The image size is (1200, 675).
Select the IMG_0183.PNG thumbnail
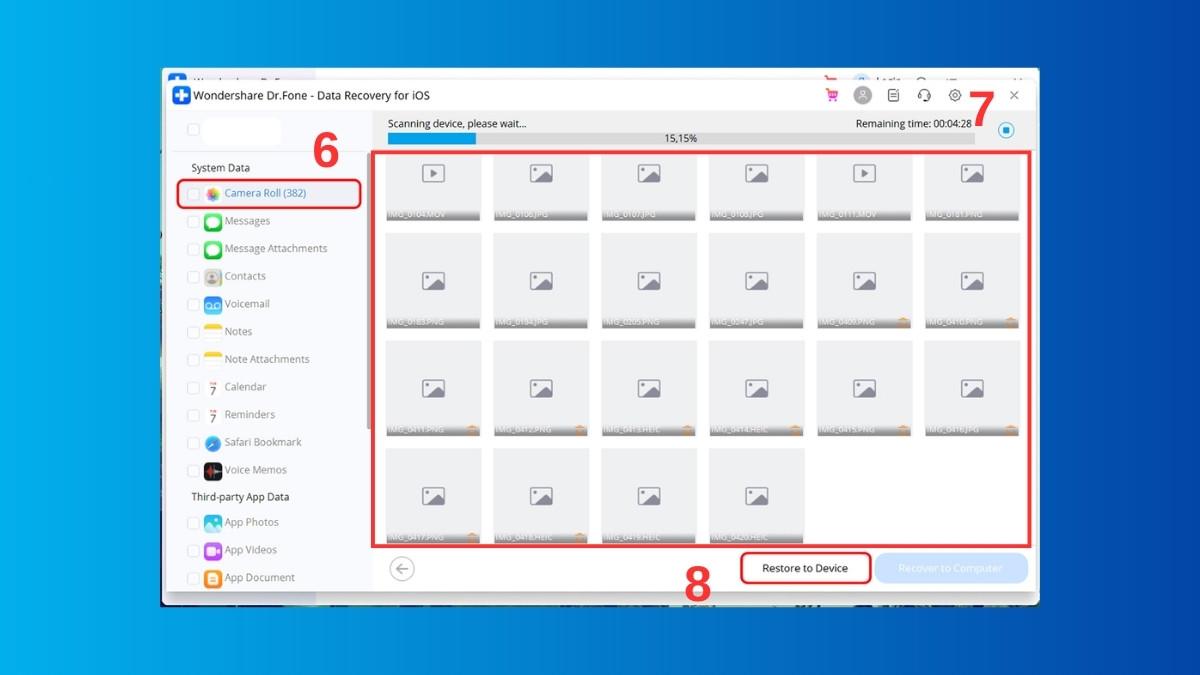point(433,281)
